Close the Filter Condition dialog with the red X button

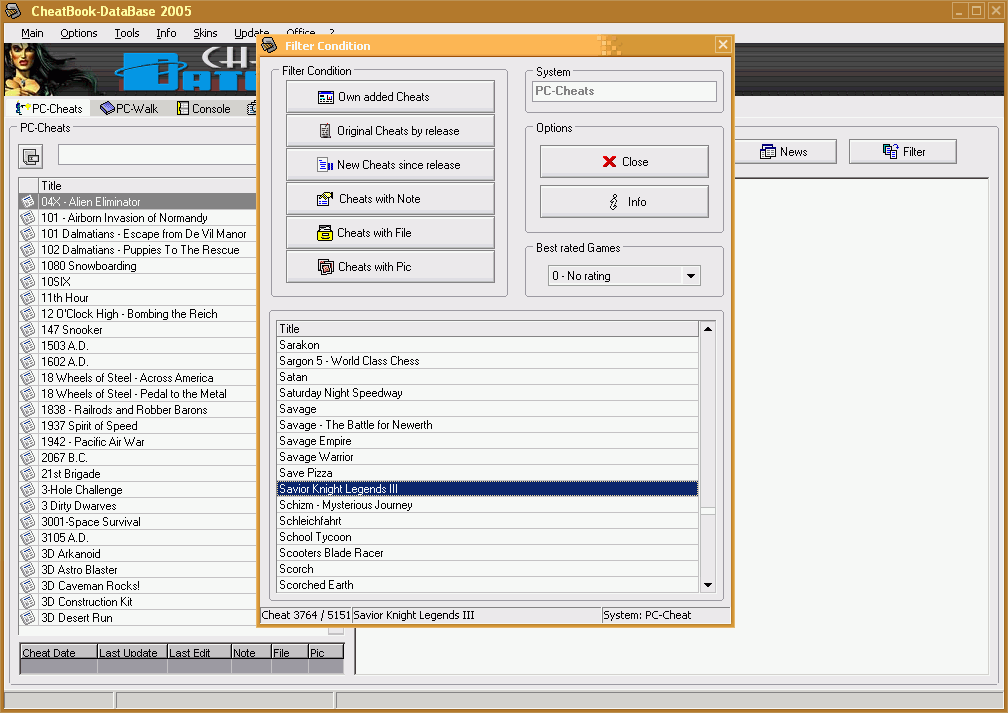624,162
